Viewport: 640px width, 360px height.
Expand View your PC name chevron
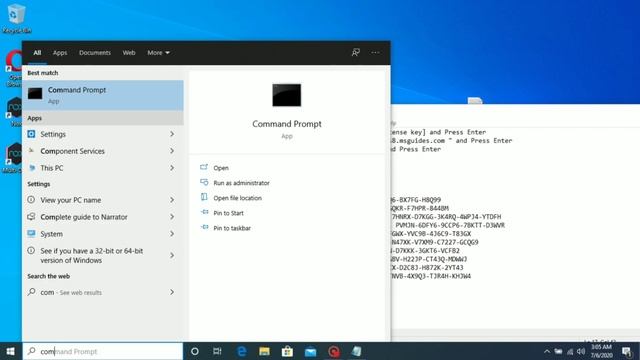[172, 200]
